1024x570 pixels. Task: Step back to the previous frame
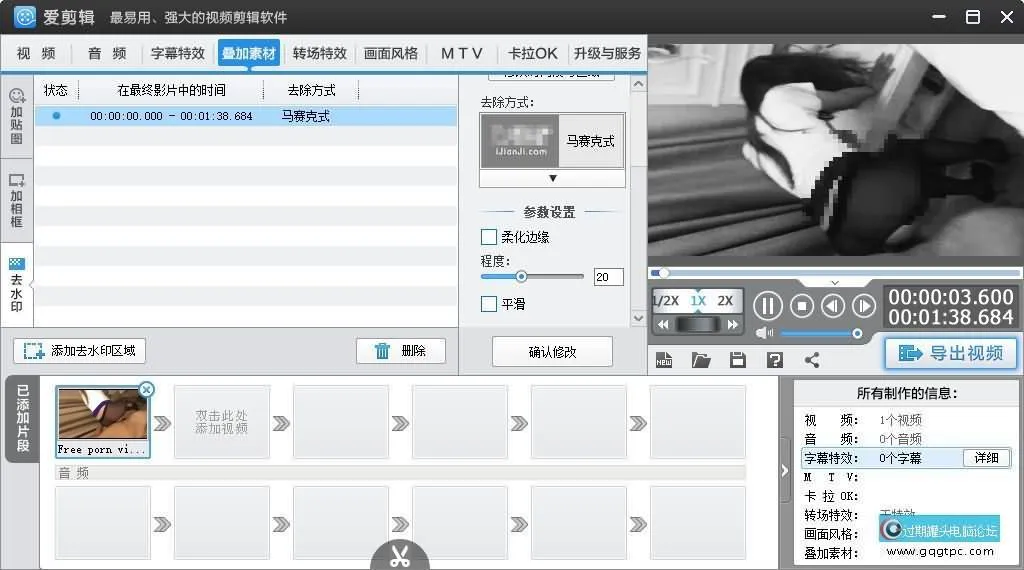click(x=832, y=305)
